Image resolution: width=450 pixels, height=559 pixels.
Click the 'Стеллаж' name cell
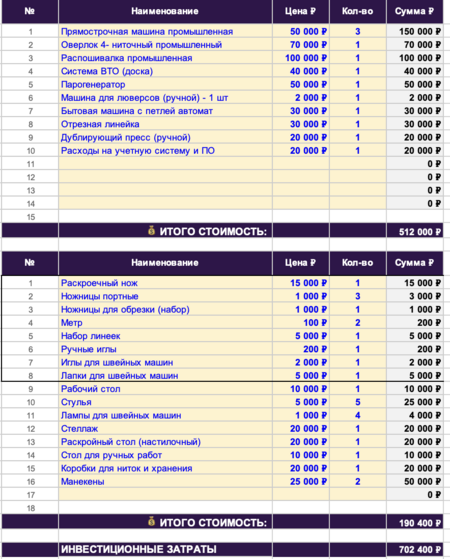click(x=165, y=428)
